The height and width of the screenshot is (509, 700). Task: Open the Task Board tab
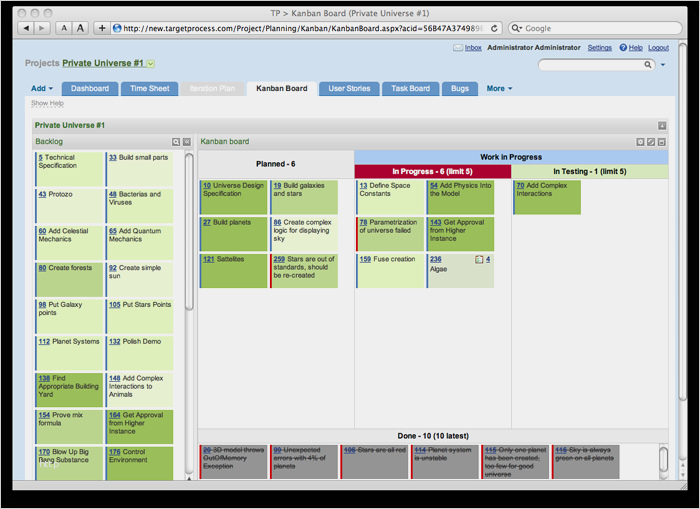pyautogui.click(x=410, y=89)
